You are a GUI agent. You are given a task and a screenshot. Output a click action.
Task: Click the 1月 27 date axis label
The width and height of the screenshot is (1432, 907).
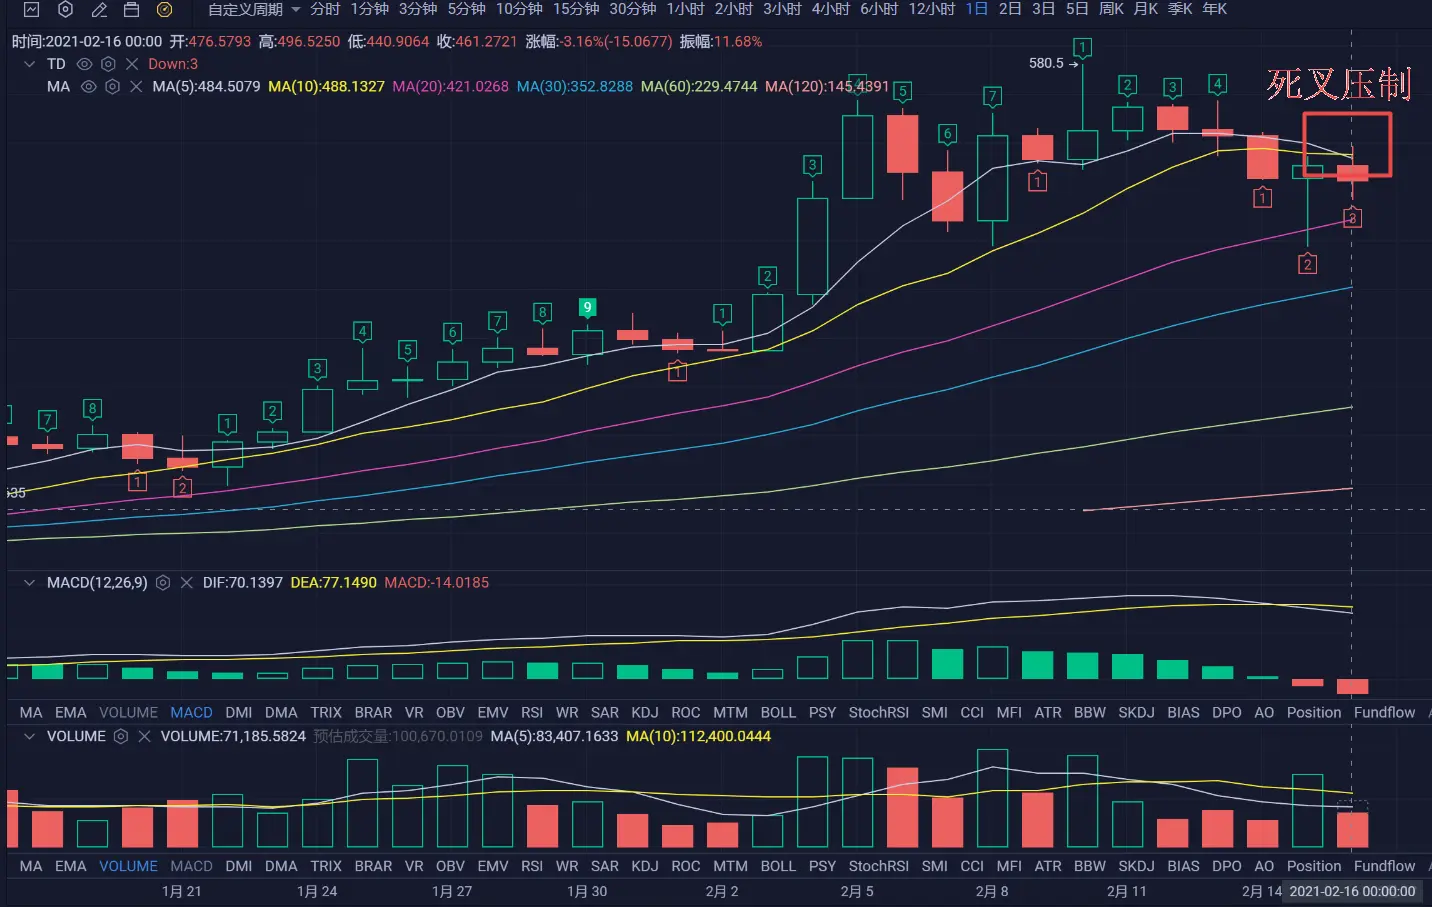pyautogui.click(x=452, y=891)
